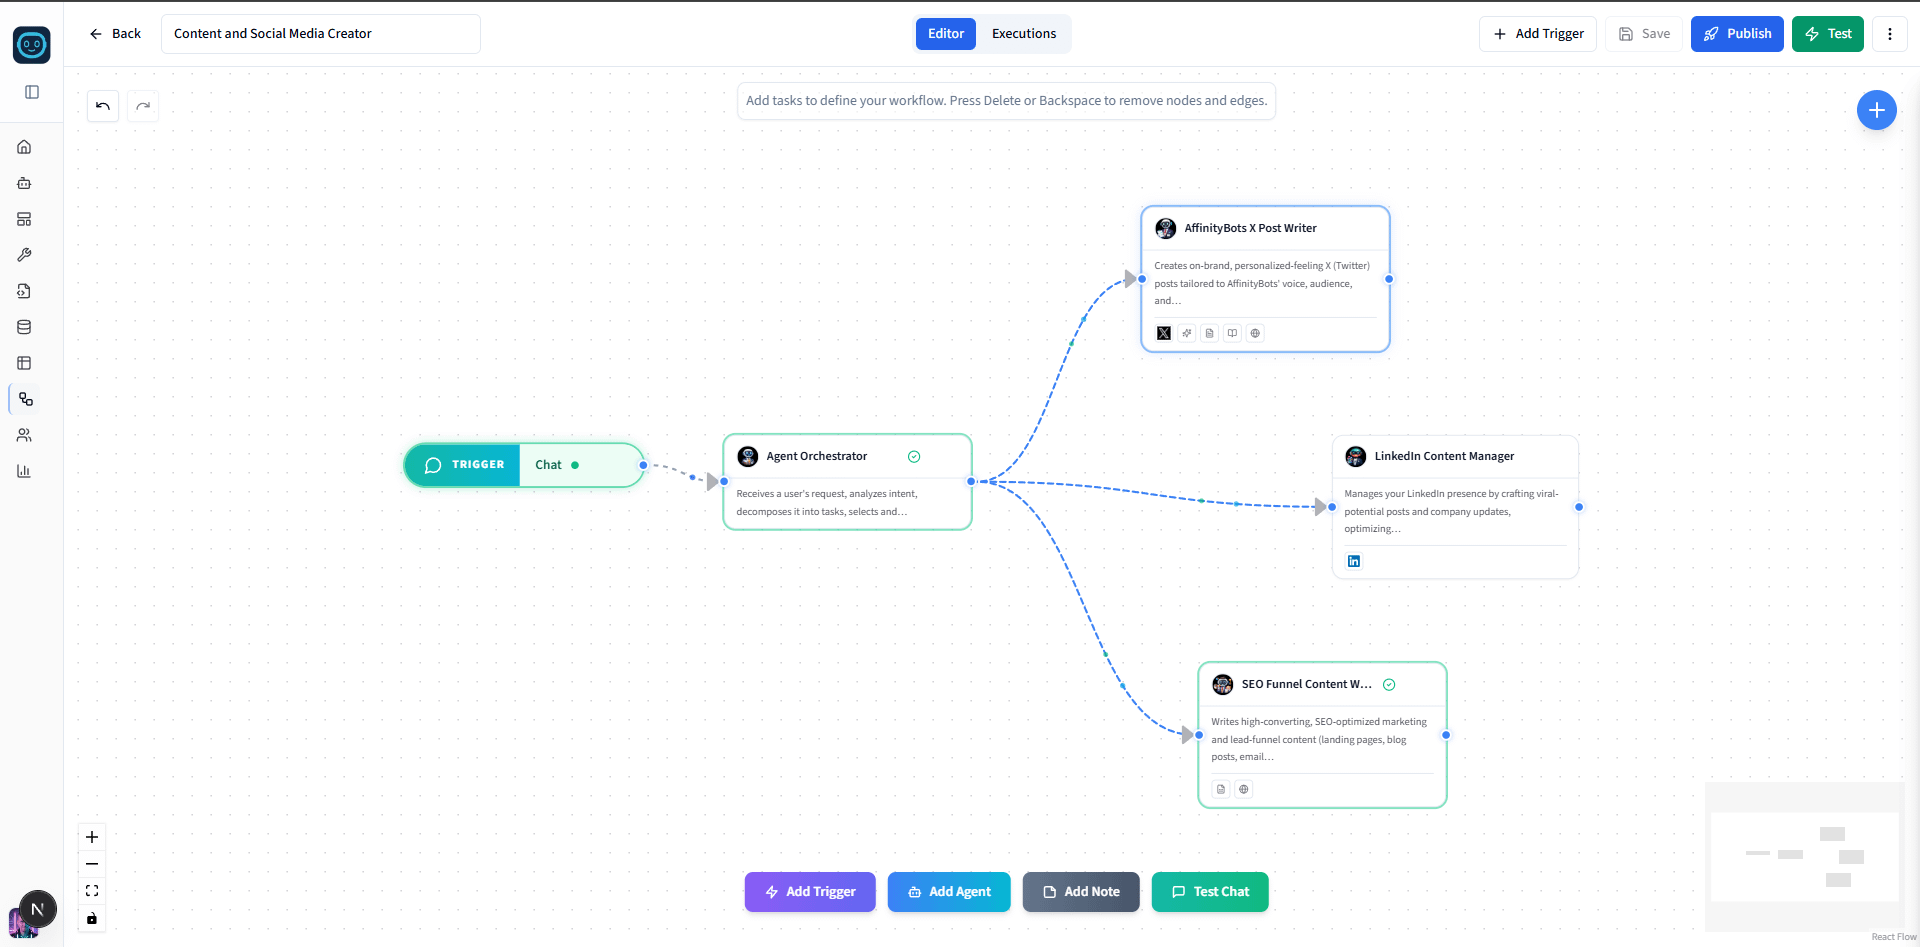Open the database icon in sidebar

click(24, 327)
